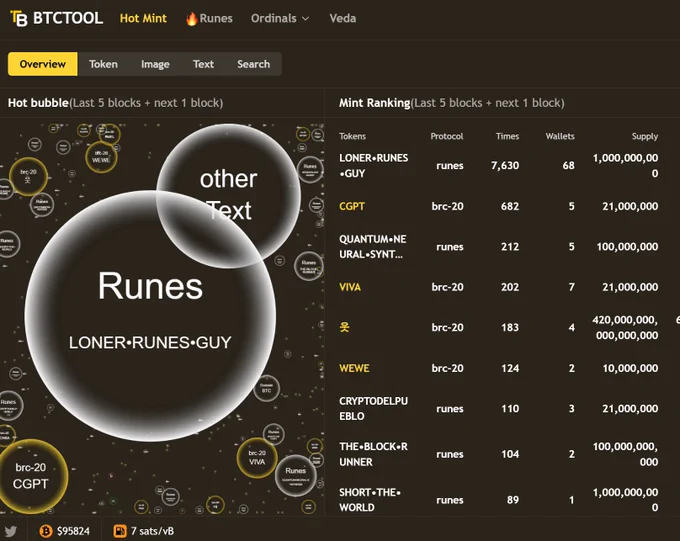Click the Wallets column header
Screen dimensions: 680x541
(560, 136)
